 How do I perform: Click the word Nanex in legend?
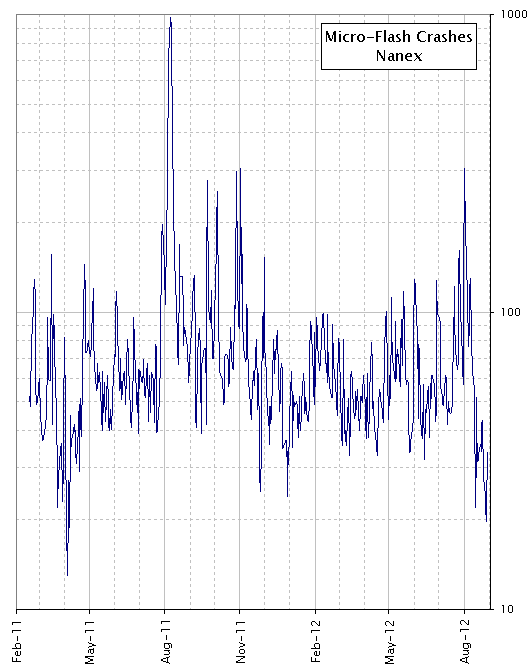tap(399, 55)
